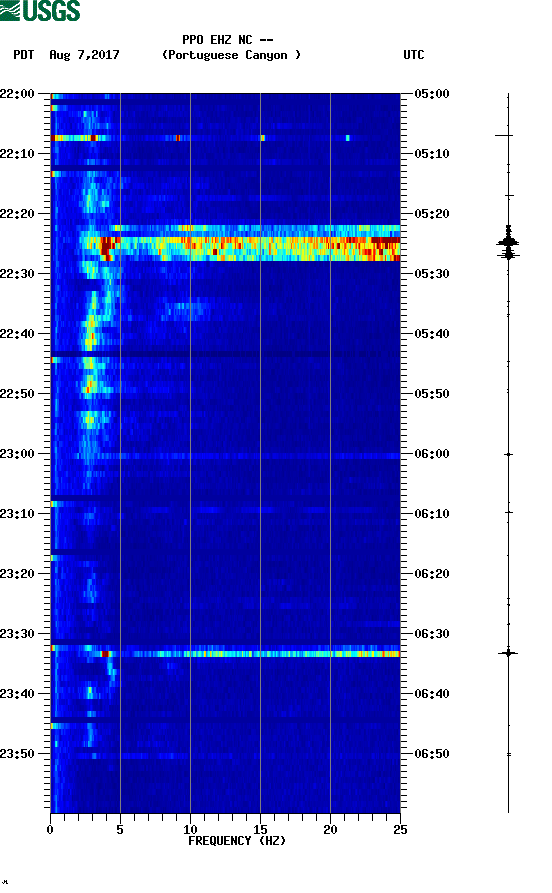The width and height of the screenshot is (552, 893).
Task: Click the 15 Hz frequency tick label
Action: pos(260,830)
